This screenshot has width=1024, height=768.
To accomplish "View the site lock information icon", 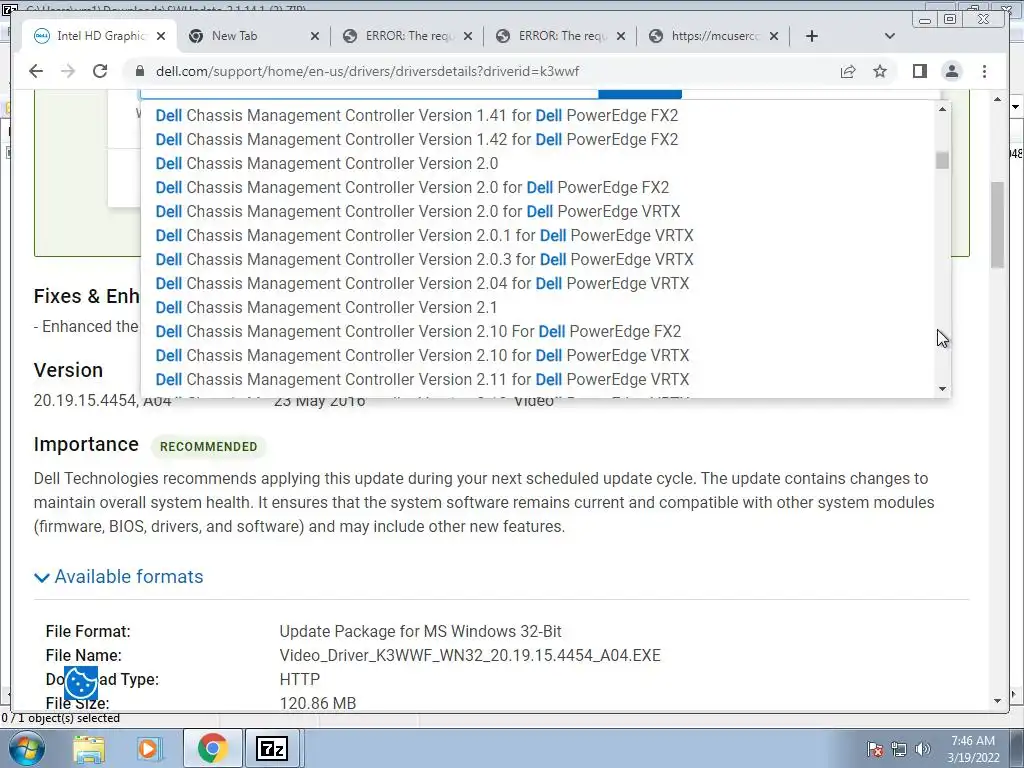I will tap(138, 71).
